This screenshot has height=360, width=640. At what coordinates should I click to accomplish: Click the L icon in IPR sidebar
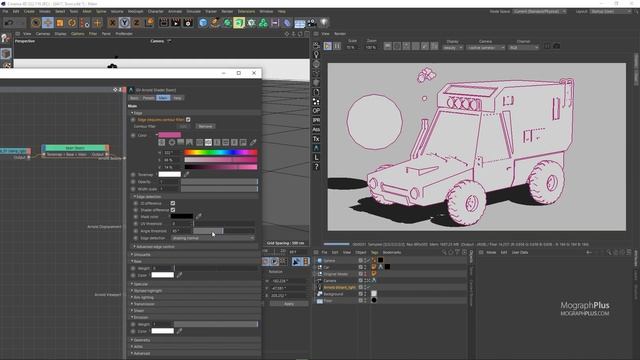[316, 158]
